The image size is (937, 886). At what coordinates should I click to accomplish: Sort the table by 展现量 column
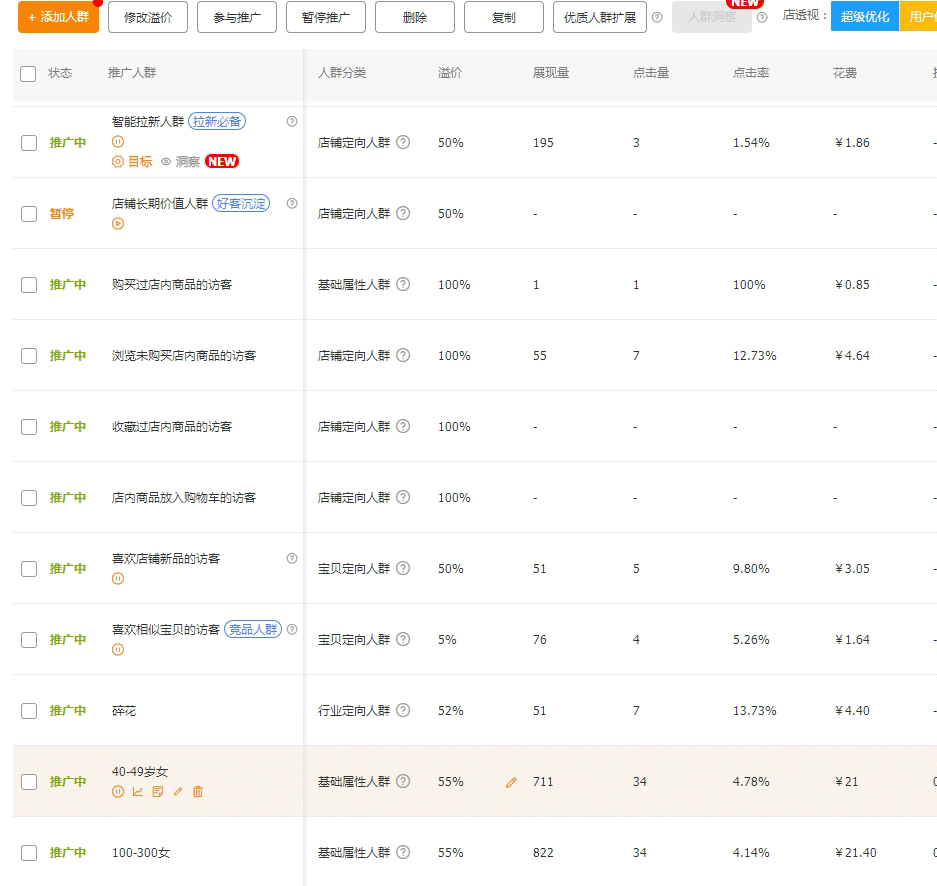pos(550,73)
